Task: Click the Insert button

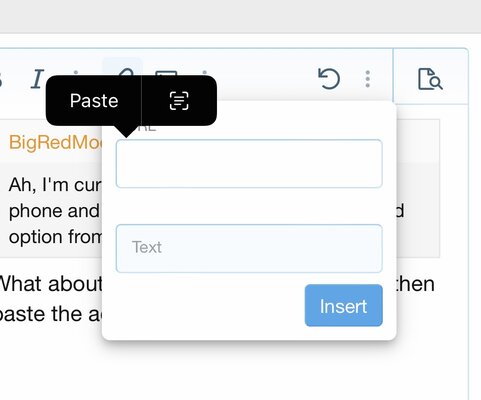Action: 343,305
